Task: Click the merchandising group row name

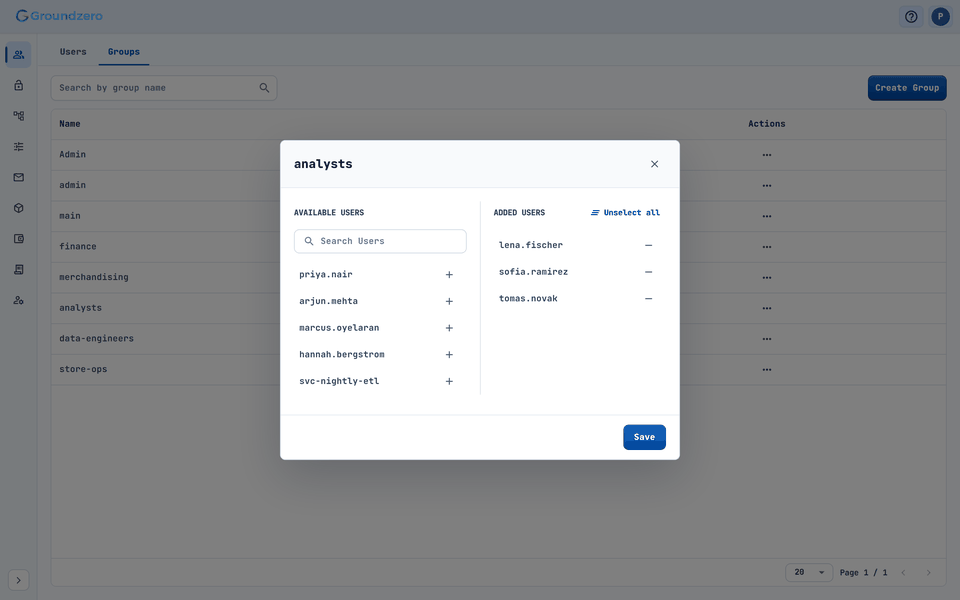Action: [x=94, y=277]
